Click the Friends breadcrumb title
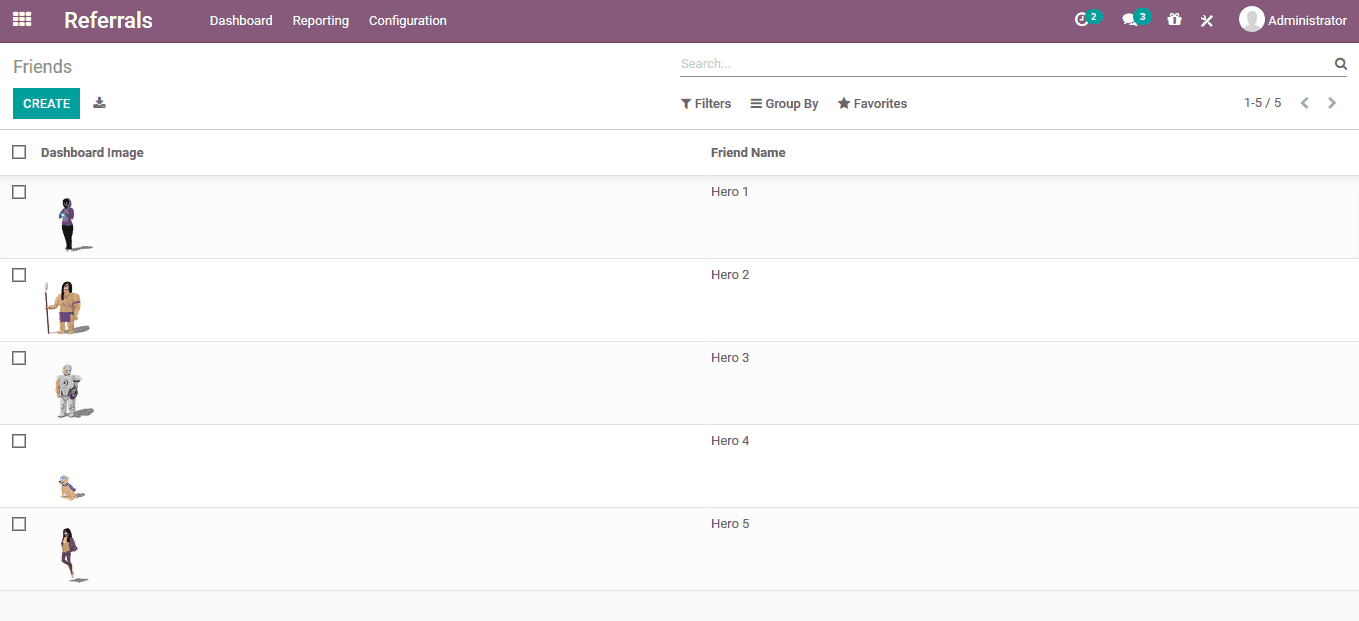This screenshot has height=621, width=1359. 43,67
